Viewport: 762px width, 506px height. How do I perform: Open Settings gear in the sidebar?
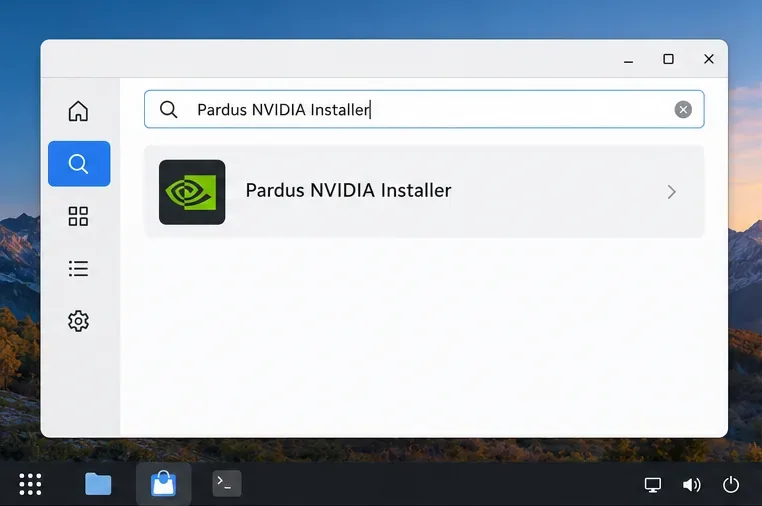pyautogui.click(x=78, y=321)
